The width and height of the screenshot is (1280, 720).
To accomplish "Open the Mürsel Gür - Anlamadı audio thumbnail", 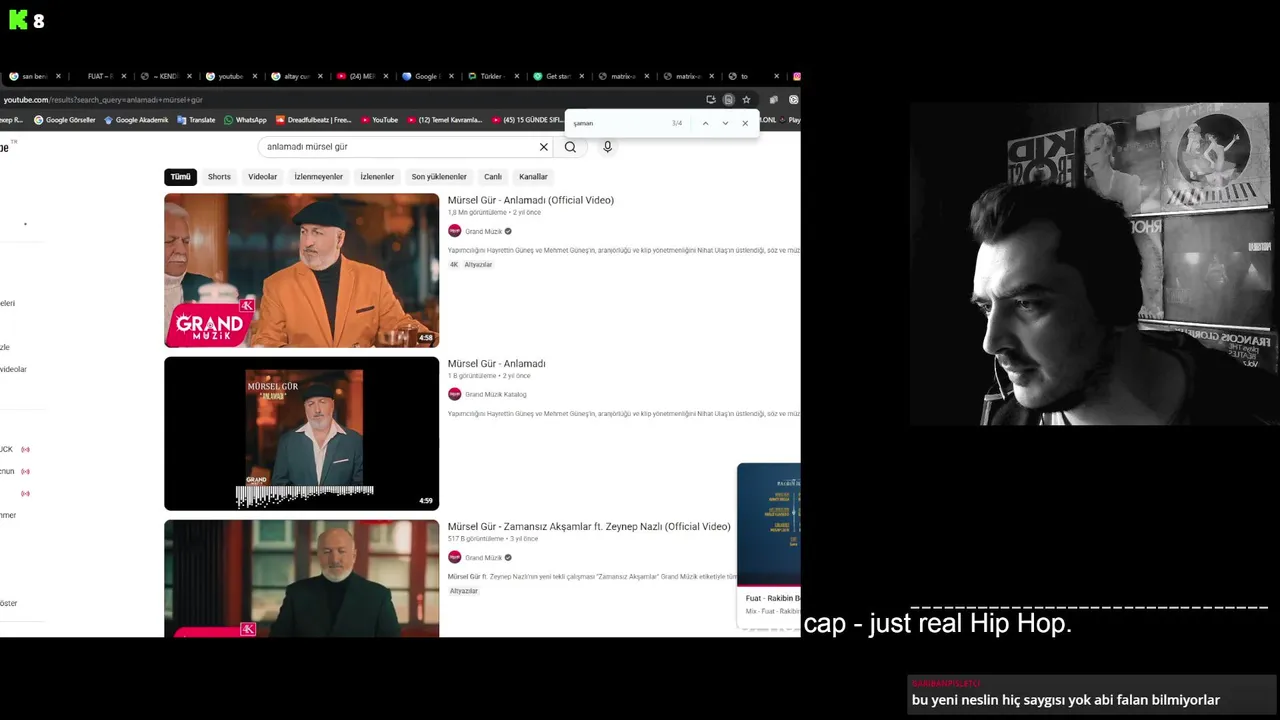I will (301, 433).
